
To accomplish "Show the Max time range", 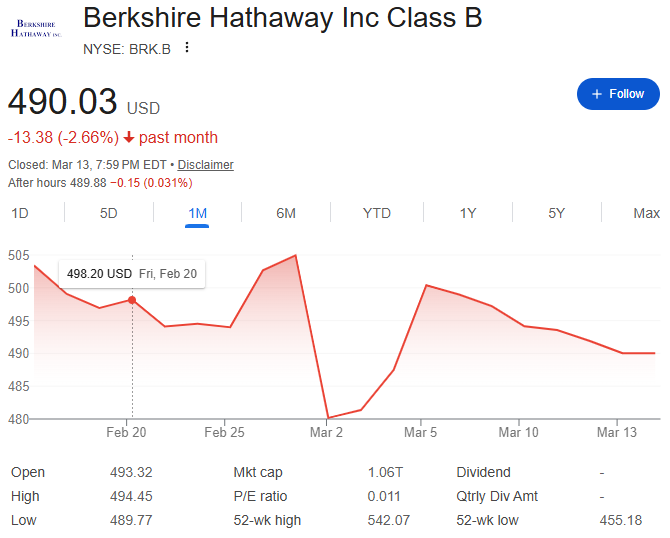I will coord(646,213).
